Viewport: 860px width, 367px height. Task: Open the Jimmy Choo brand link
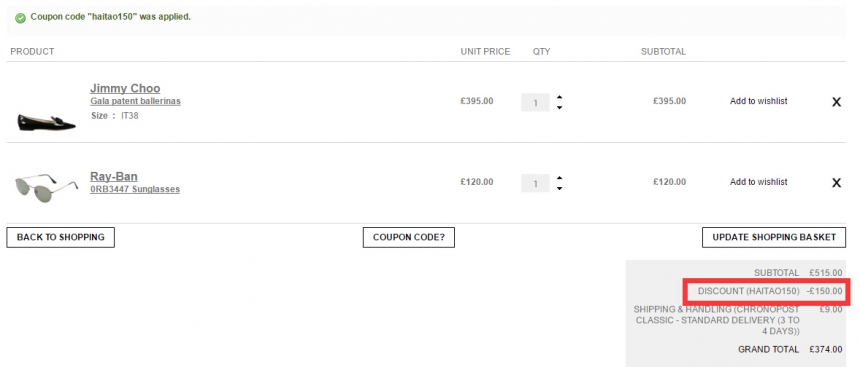tap(125, 88)
